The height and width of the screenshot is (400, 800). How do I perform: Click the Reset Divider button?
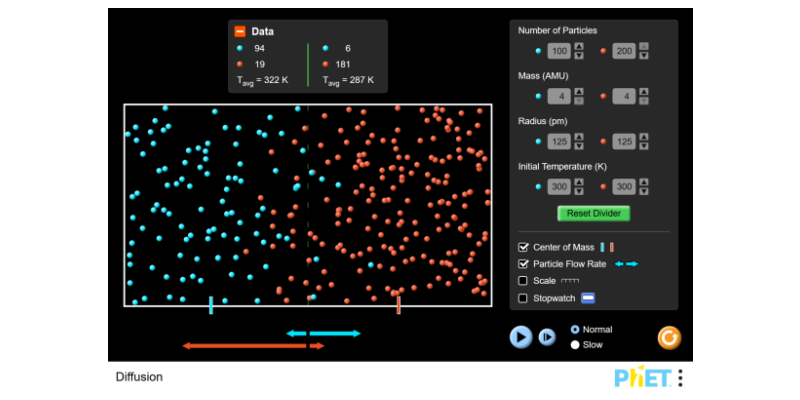tap(594, 213)
